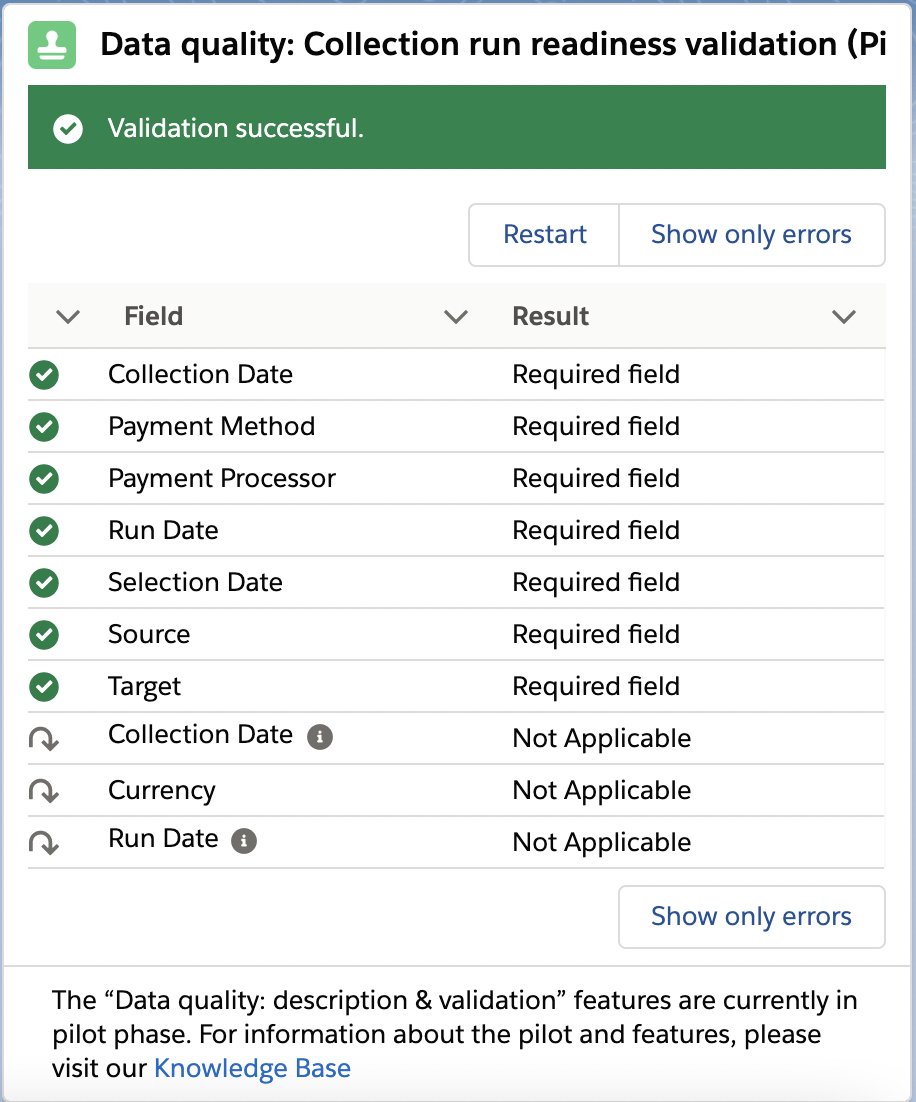
Task: Click the skipped-step icon next to the lower Run Date
Action: coord(44,842)
